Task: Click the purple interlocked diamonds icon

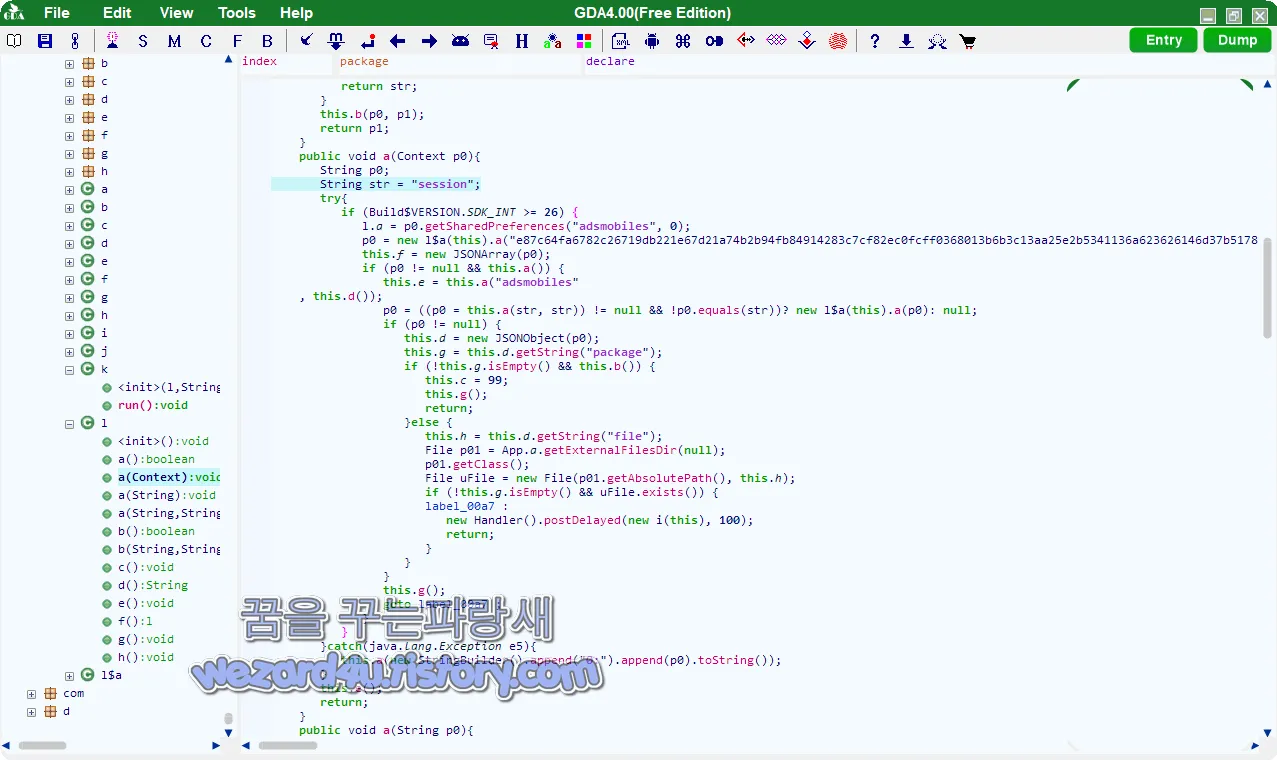Action: (x=777, y=41)
